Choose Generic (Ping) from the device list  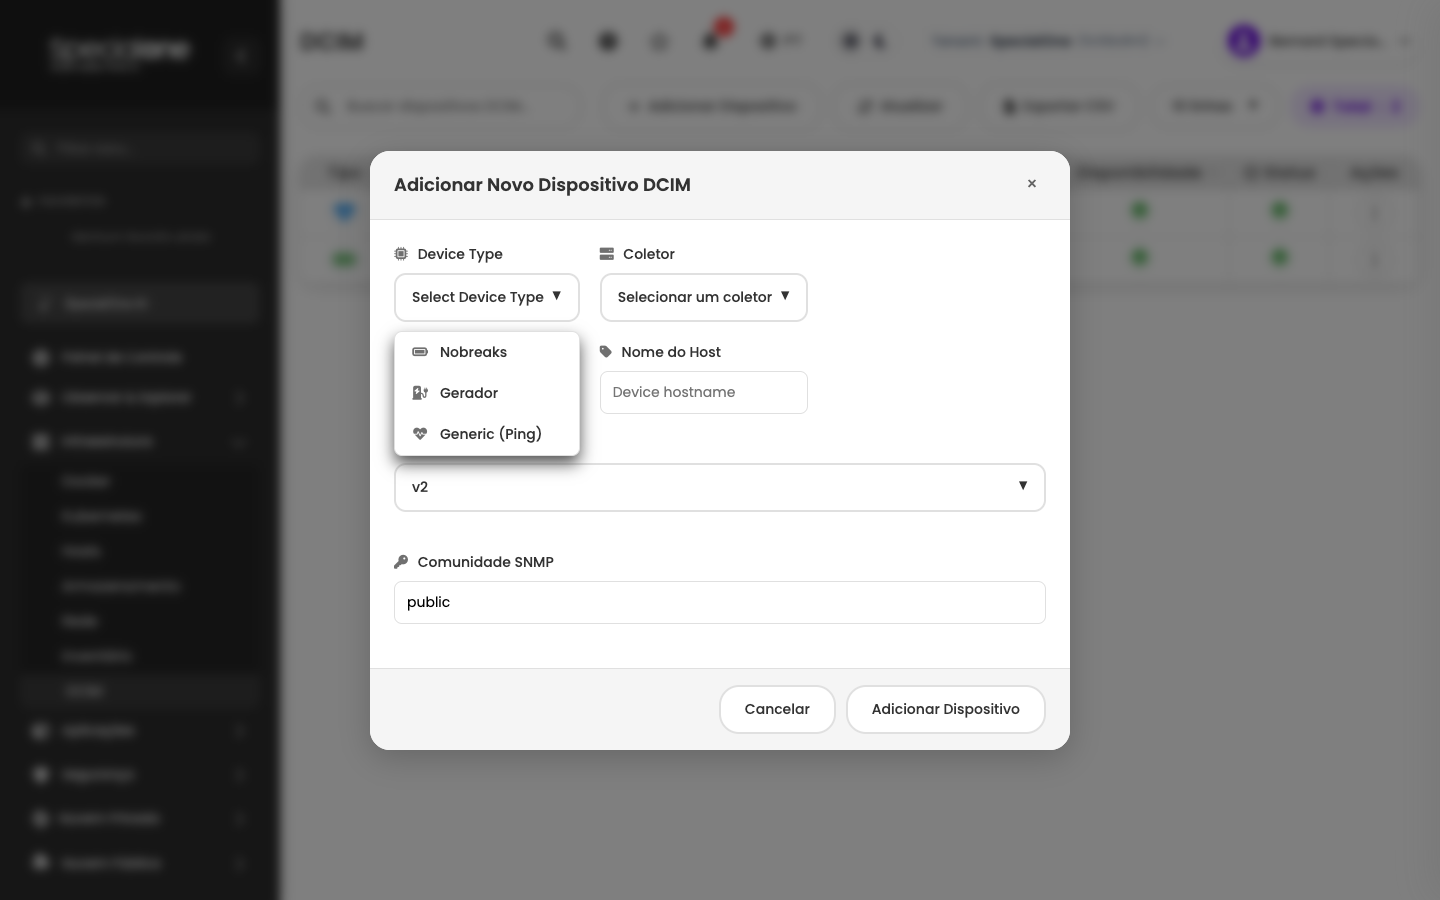coord(487,434)
